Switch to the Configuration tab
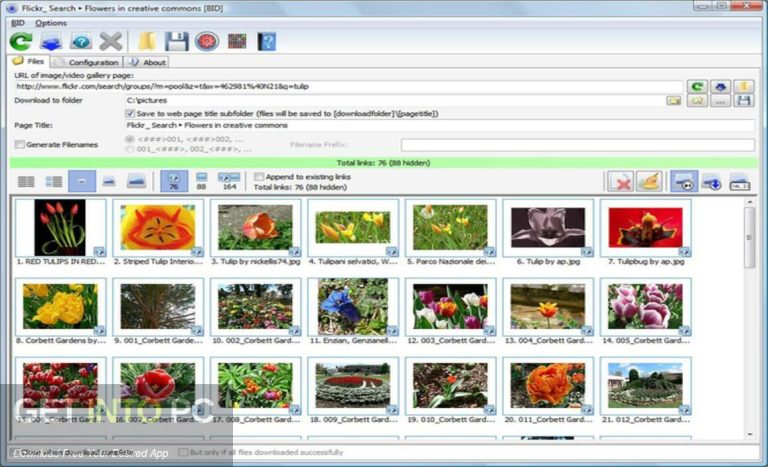 point(87,62)
